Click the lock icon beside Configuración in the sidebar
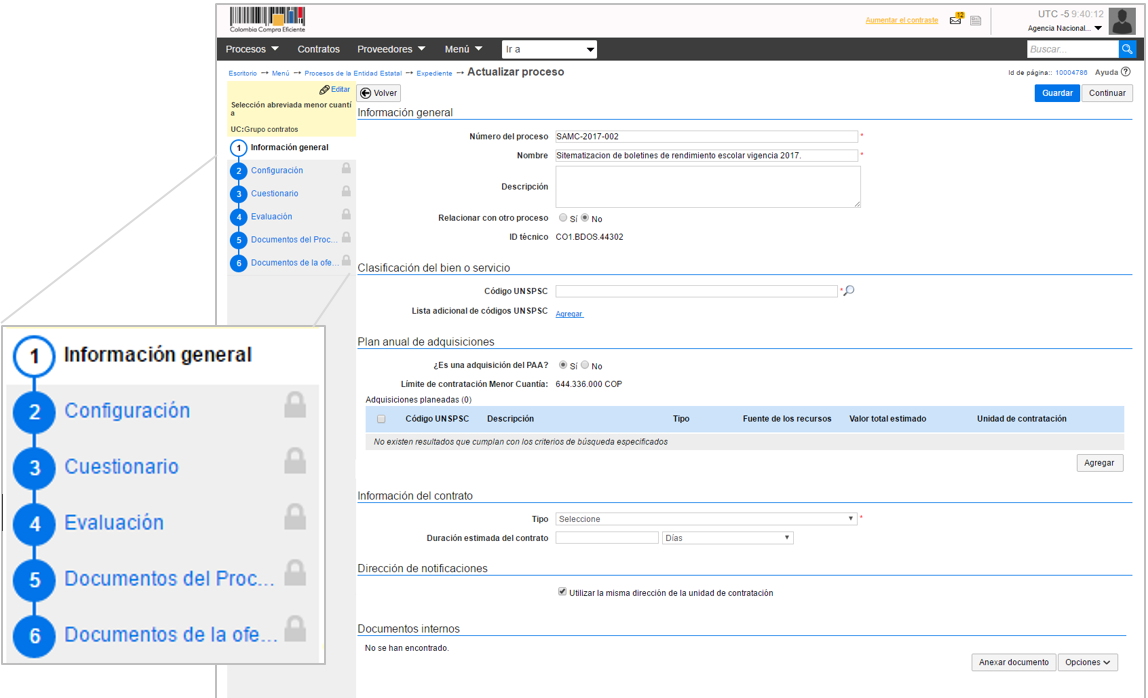This screenshot has width=1148, height=698. 346,168
